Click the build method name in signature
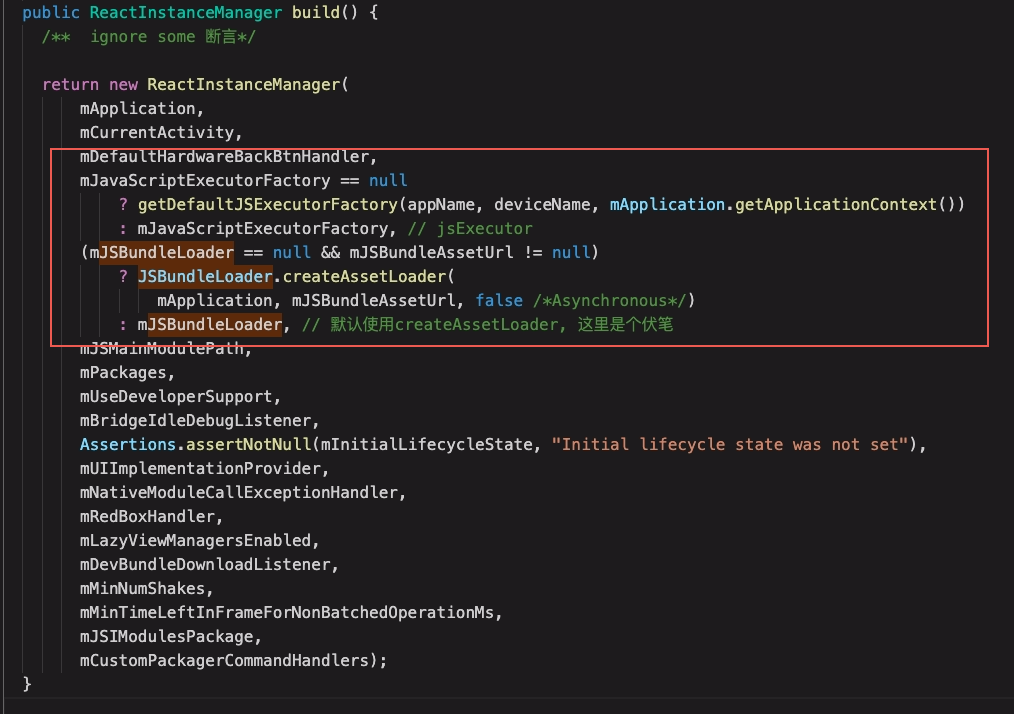Viewport: 1014px width, 714px height. click(315, 13)
